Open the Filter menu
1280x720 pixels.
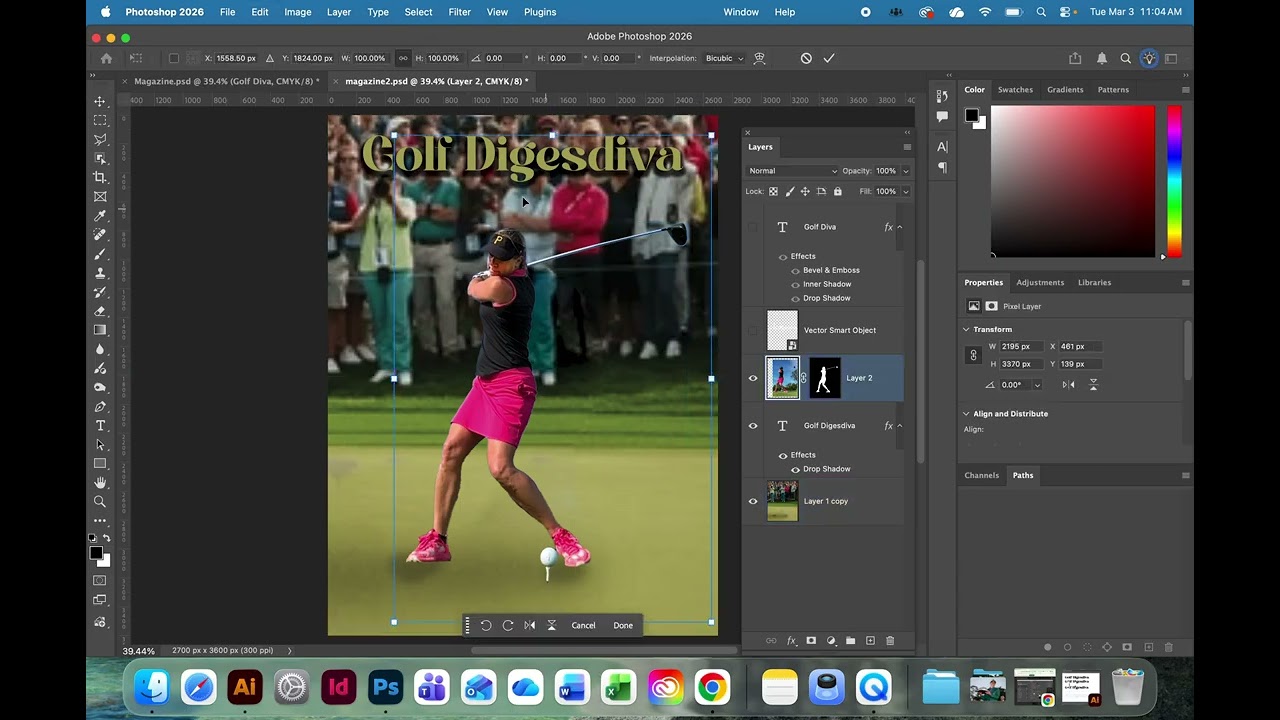pos(460,12)
